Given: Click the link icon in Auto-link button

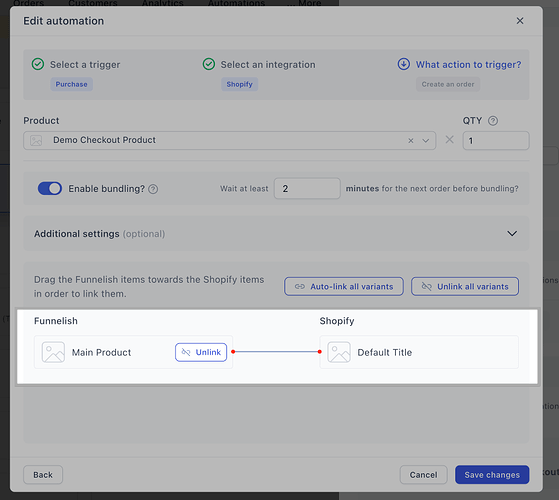Looking at the screenshot, I should [299, 287].
